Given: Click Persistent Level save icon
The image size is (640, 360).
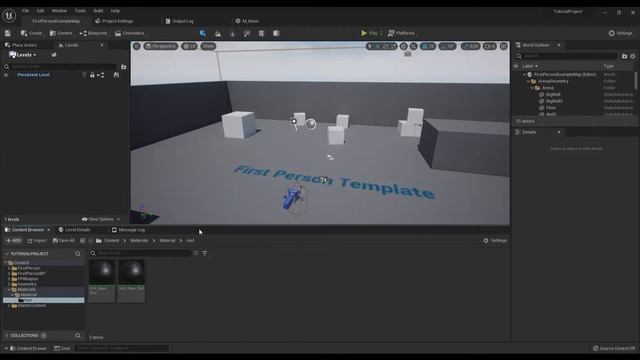Looking at the screenshot, I should click(x=116, y=75).
